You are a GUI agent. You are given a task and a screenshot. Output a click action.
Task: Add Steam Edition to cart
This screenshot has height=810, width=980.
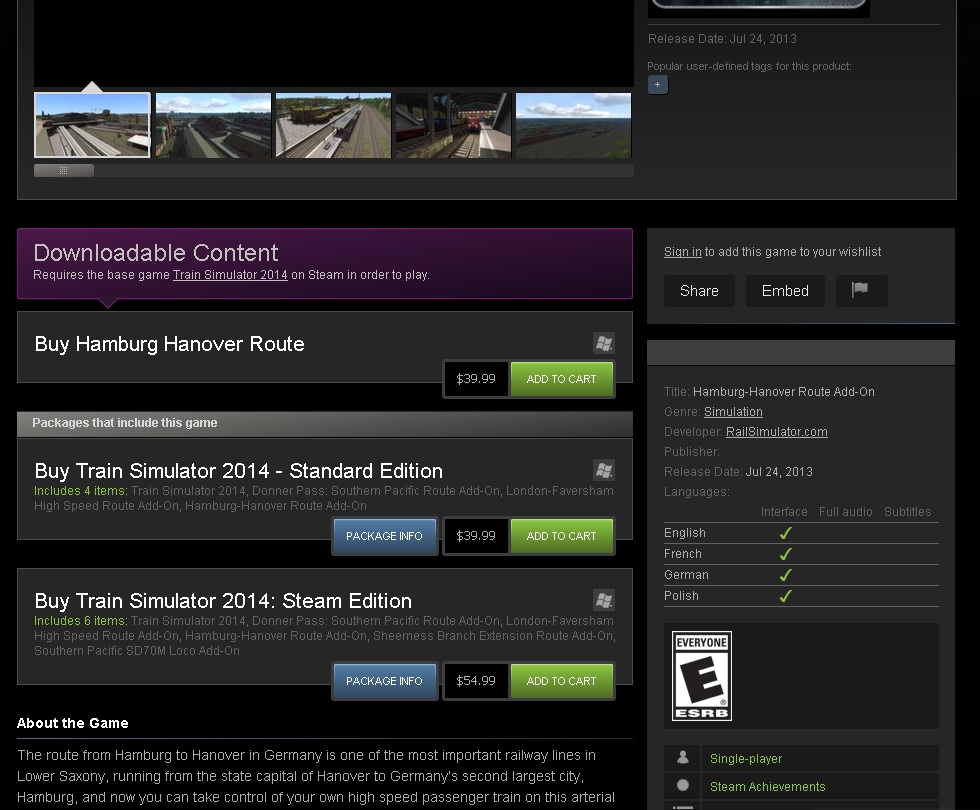pyautogui.click(x=561, y=681)
